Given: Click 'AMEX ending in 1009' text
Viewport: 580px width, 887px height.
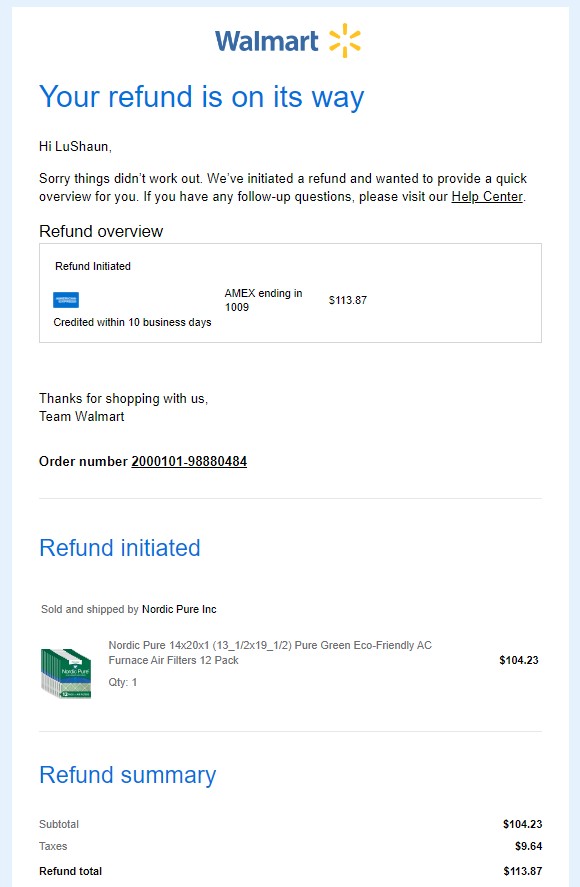Looking at the screenshot, I should point(263,300).
